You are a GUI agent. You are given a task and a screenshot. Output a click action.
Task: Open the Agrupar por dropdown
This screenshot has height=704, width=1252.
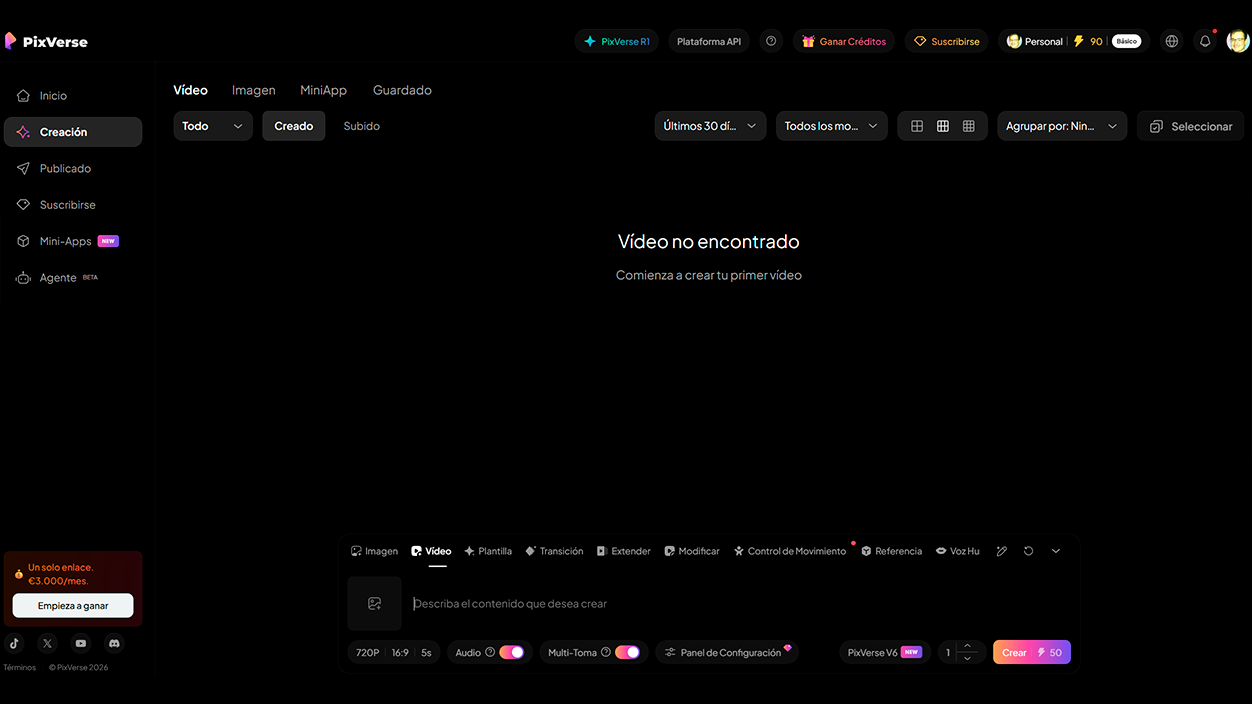[1062, 126]
